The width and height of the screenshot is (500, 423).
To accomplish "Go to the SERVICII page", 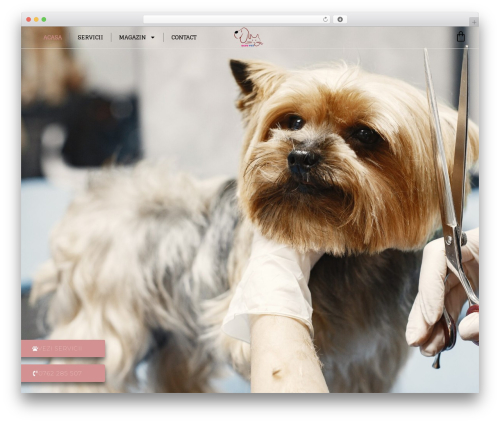I will pos(90,37).
